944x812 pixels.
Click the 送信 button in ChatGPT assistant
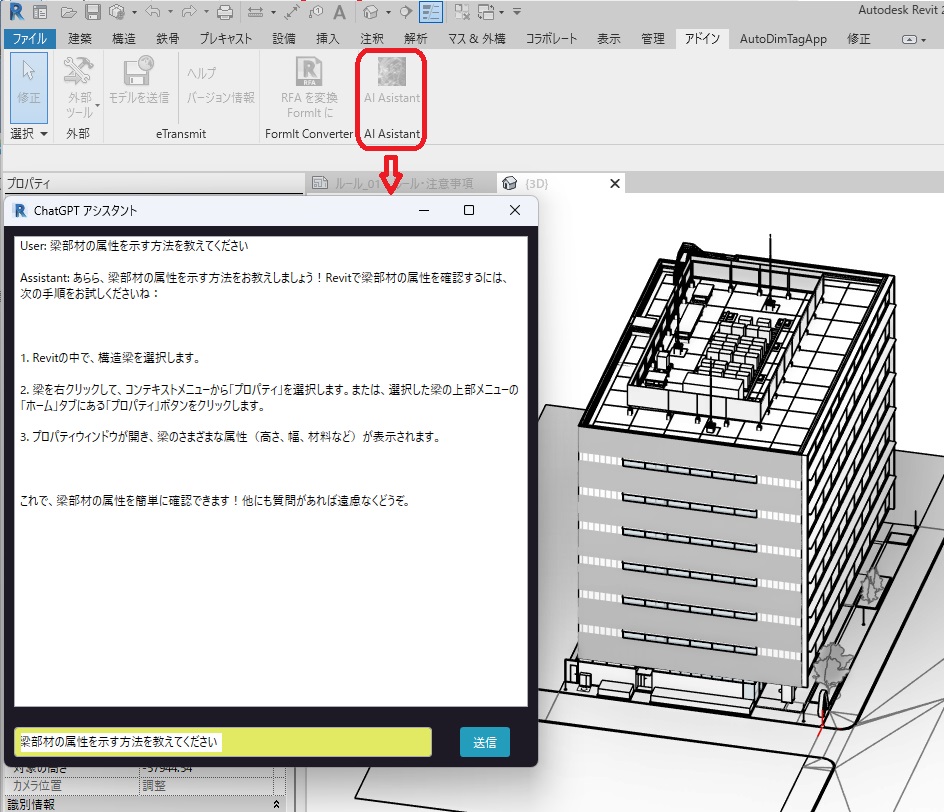click(x=485, y=742)
